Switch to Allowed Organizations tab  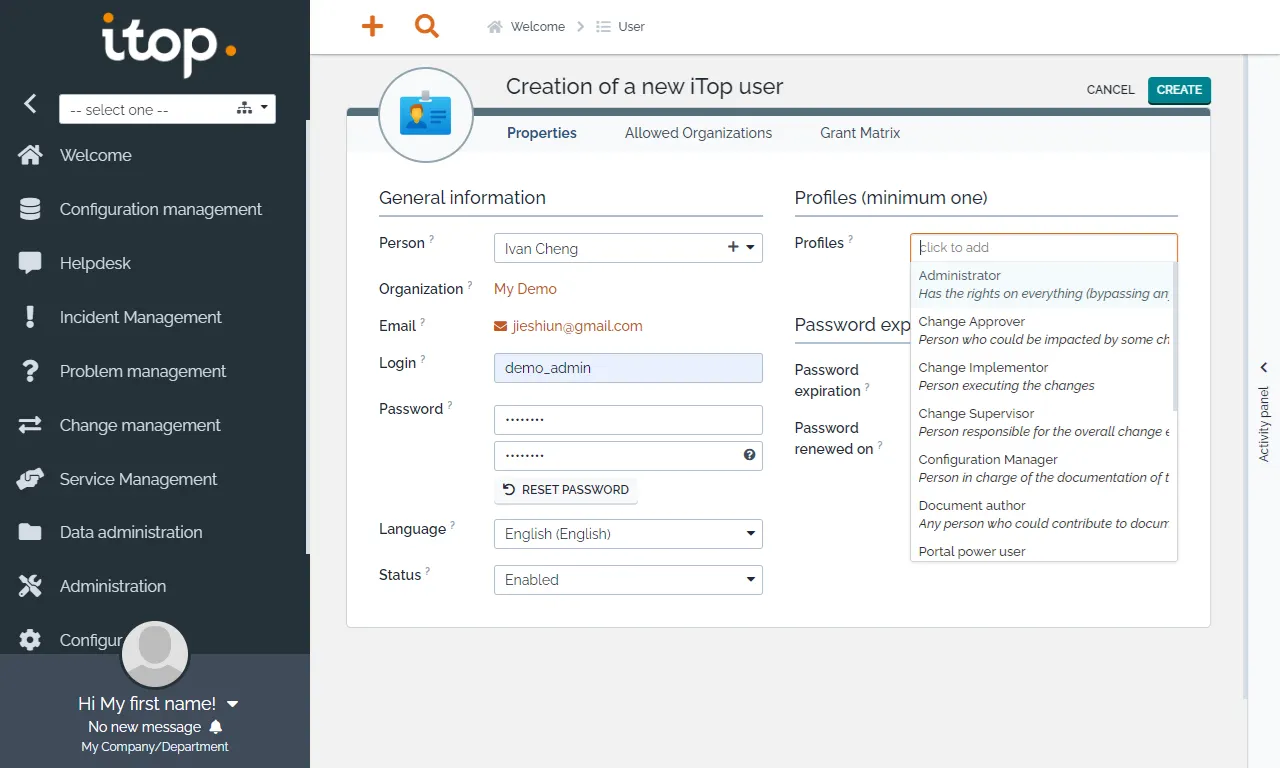point(698,133)
